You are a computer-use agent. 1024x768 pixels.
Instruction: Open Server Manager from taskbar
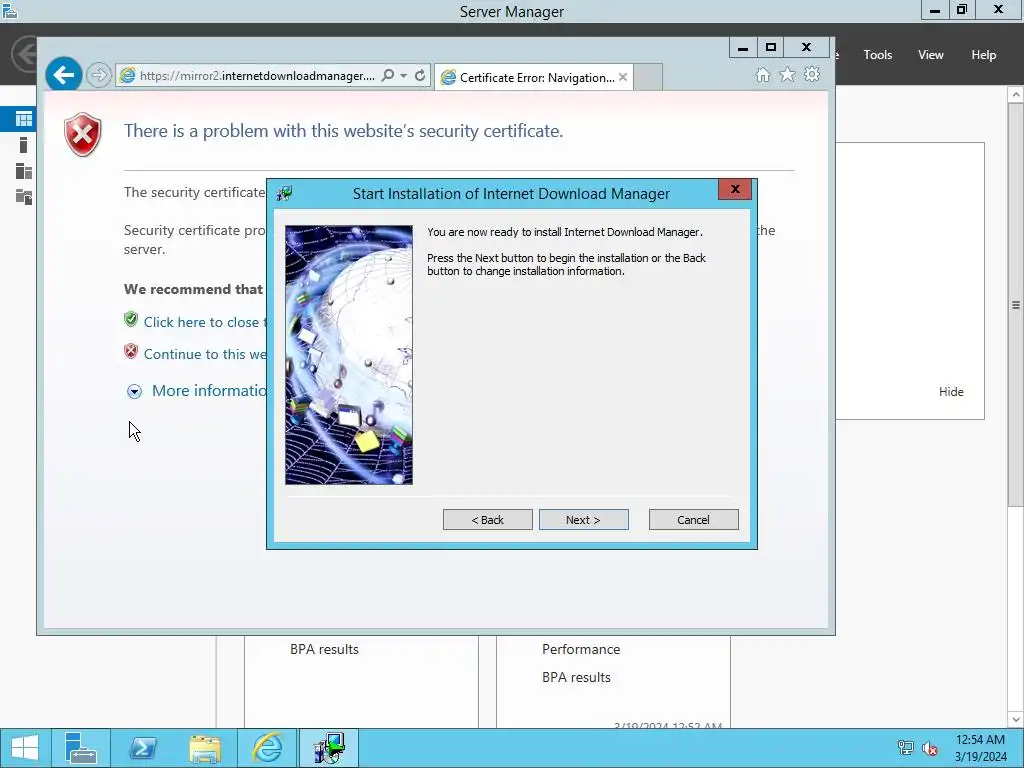pyautogui.click(x=81, y=748)
